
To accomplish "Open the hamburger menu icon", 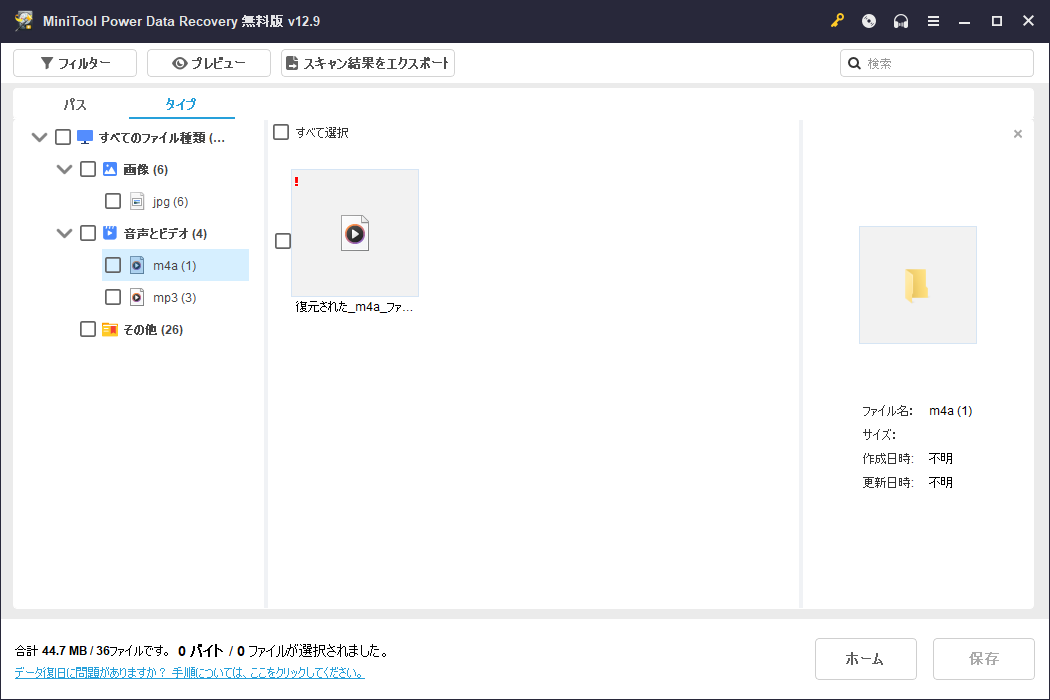I will click(933, 21).
